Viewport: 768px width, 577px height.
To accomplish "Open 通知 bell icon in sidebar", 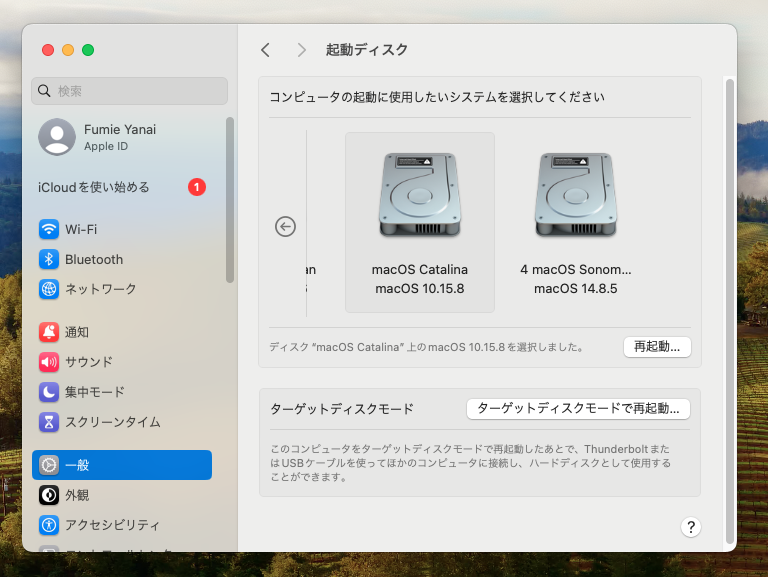I will [x=49, y=332].
